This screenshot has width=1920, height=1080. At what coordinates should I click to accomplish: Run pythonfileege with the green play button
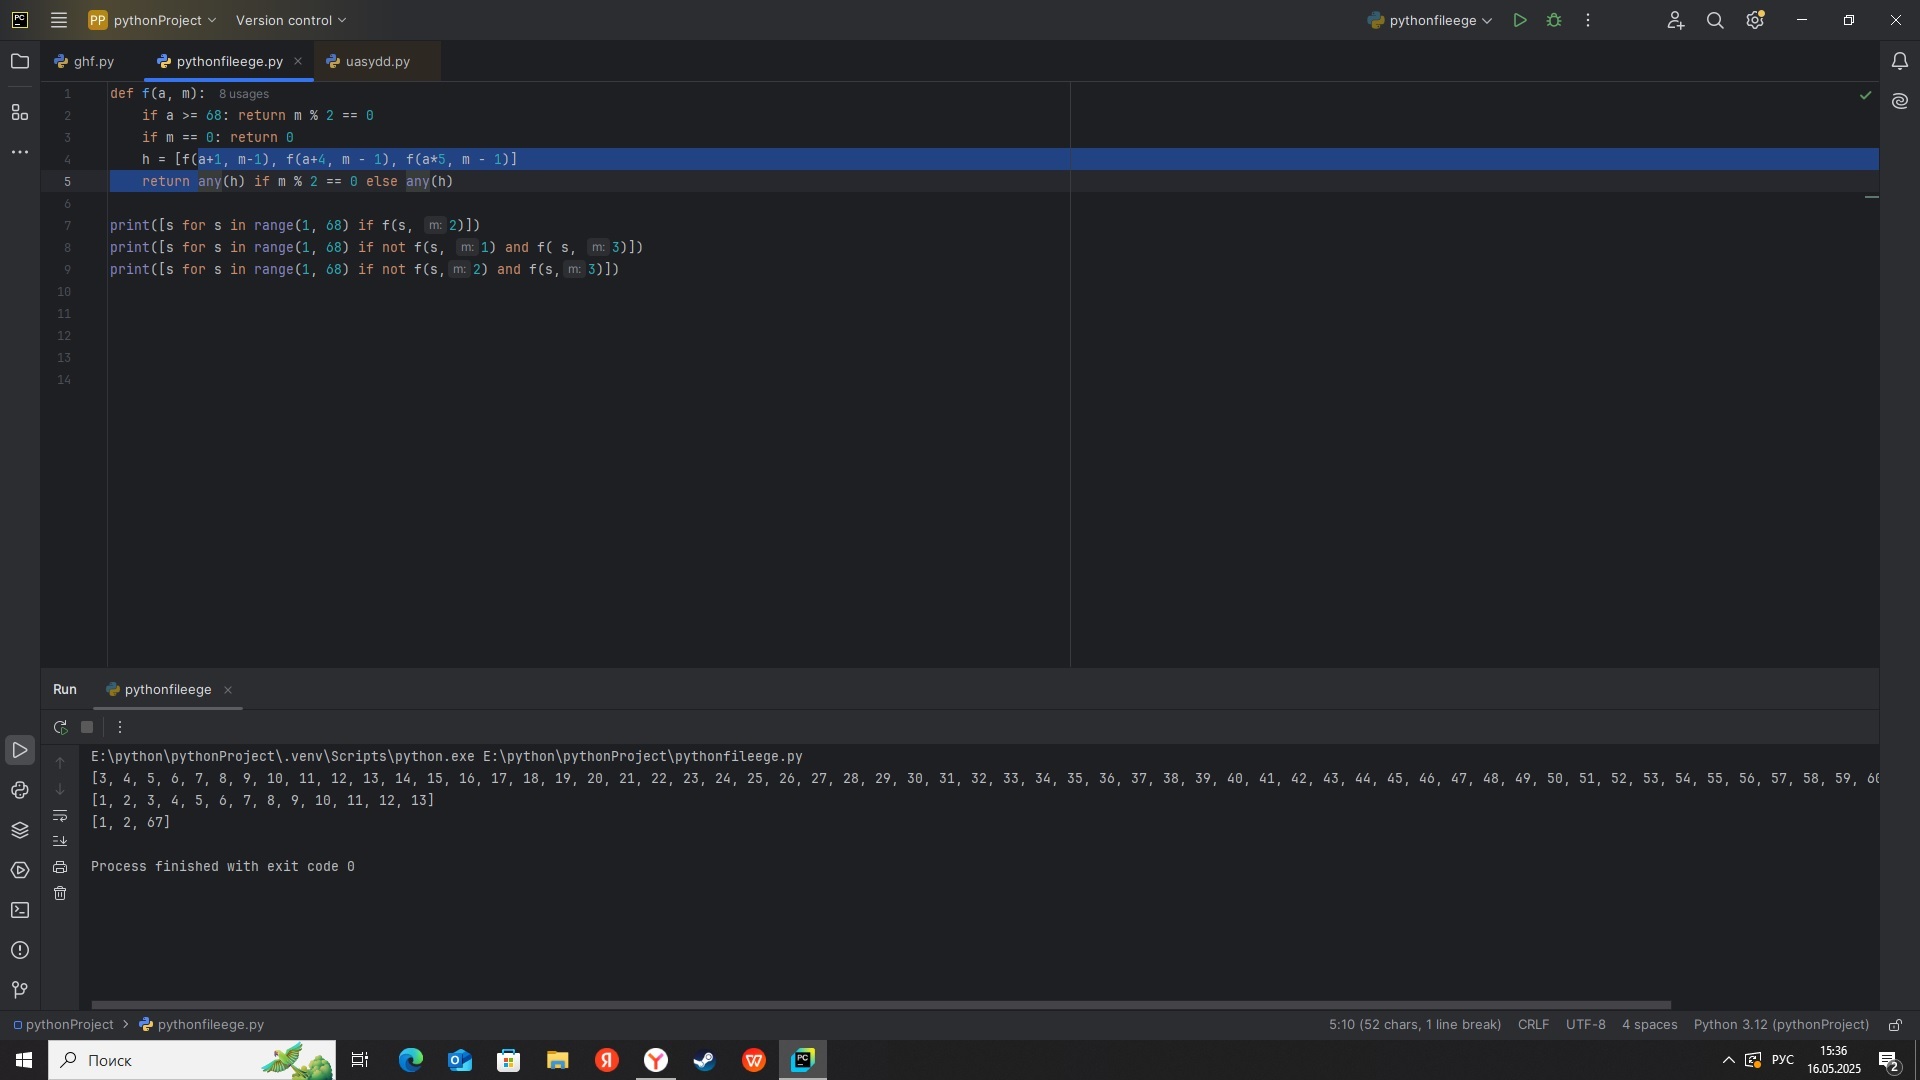(1520, 20)
